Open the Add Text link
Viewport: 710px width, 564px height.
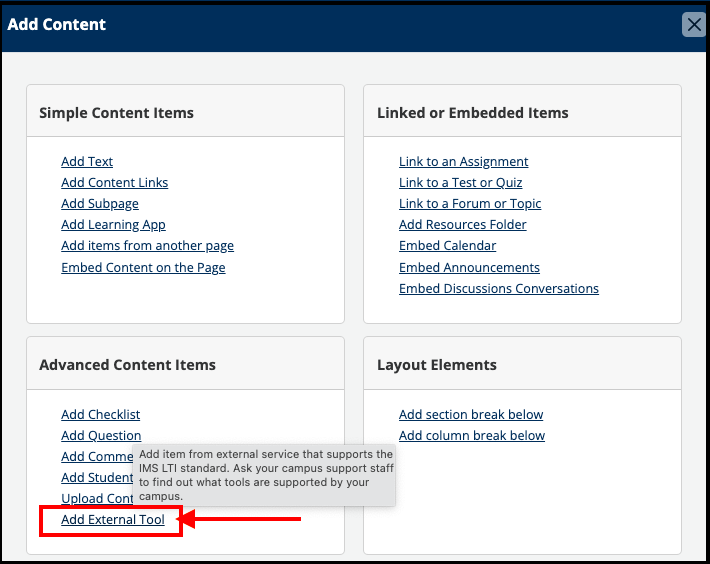pos(87,162)
